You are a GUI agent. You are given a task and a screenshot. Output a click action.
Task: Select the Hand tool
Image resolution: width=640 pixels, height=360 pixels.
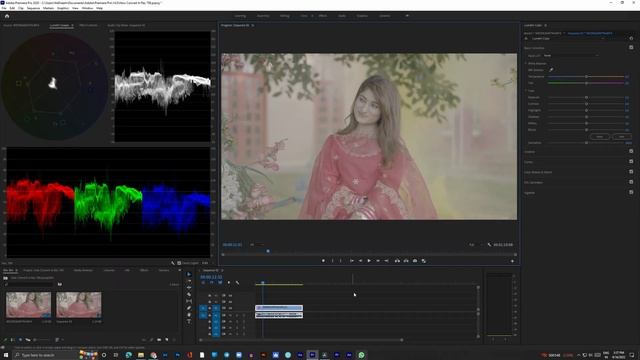(x=189, y=315)
